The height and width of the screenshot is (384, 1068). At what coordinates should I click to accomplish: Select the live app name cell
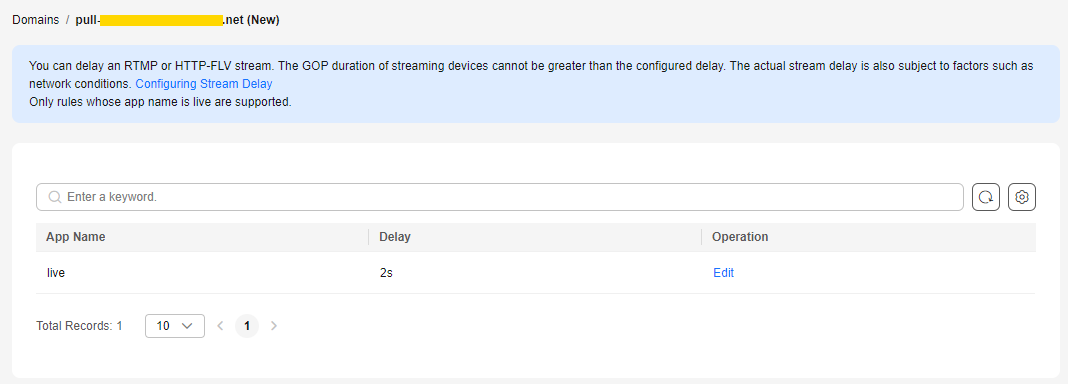(x=56, y=272)
